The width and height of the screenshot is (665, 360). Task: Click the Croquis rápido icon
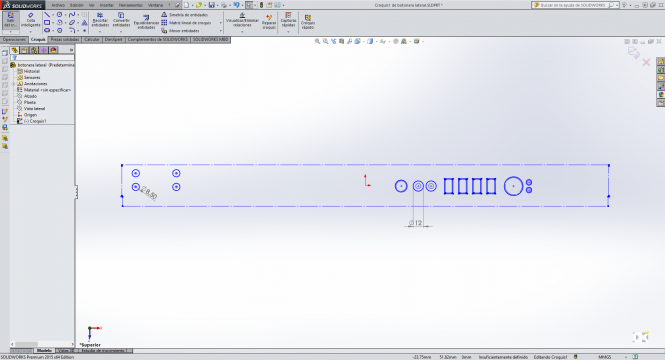click(307, 22)
